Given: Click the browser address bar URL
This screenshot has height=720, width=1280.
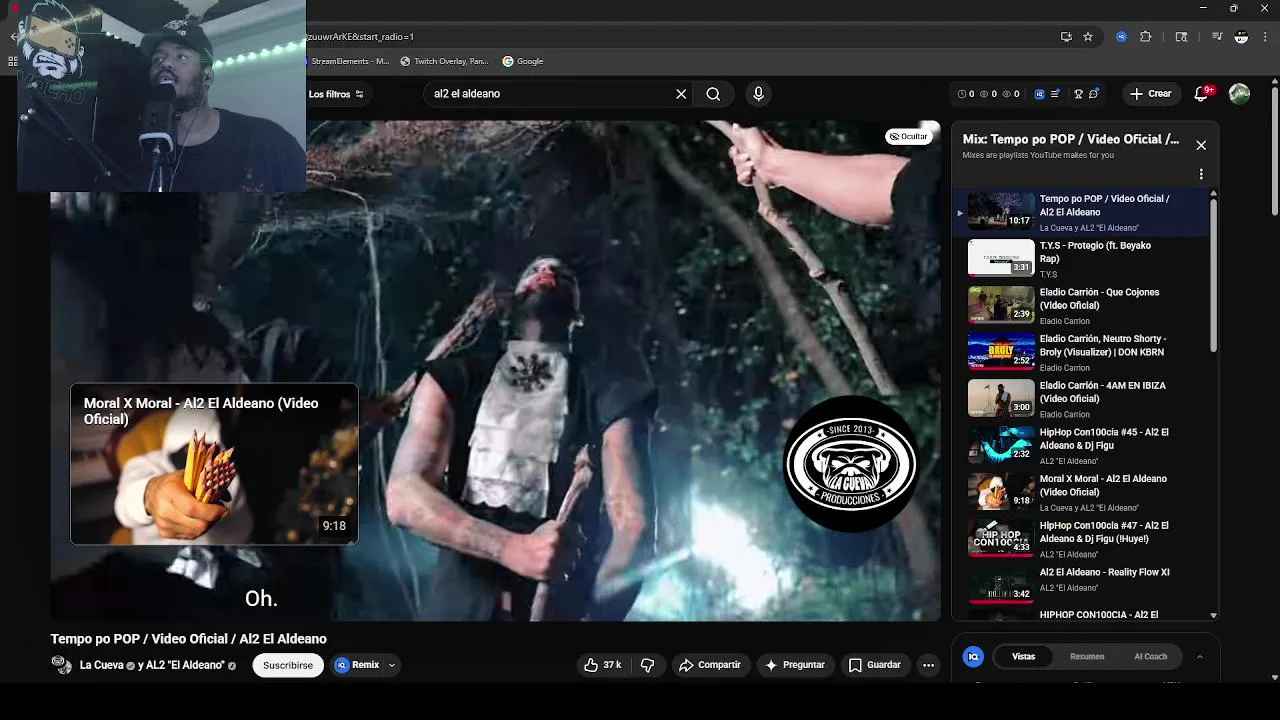Looking at the screenshot, I should [x=360, y=37].
